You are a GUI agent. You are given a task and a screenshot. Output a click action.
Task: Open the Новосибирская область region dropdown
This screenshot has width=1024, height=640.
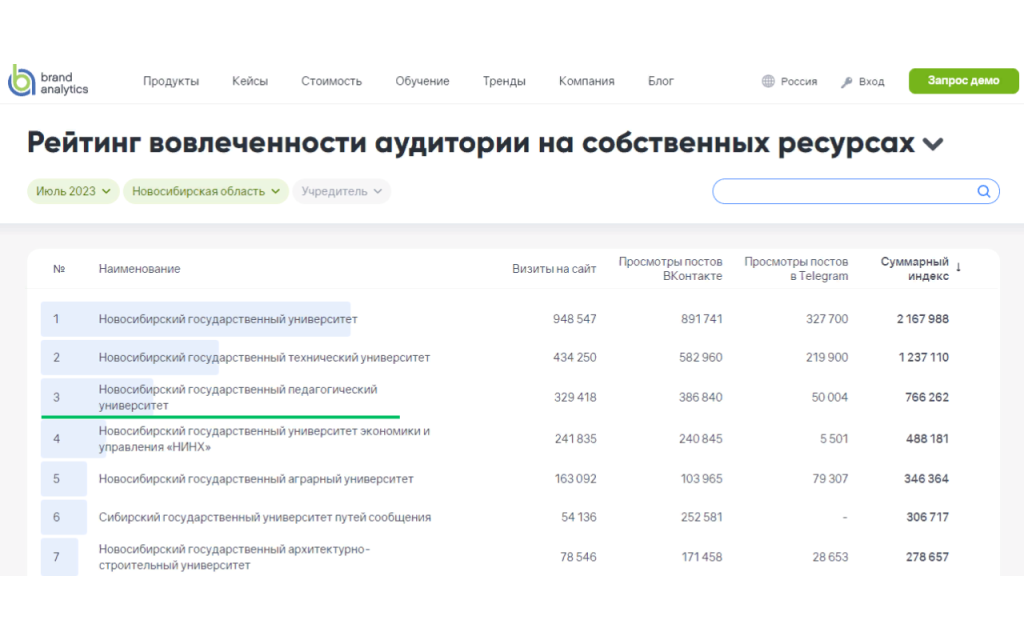tap(205, 191)
